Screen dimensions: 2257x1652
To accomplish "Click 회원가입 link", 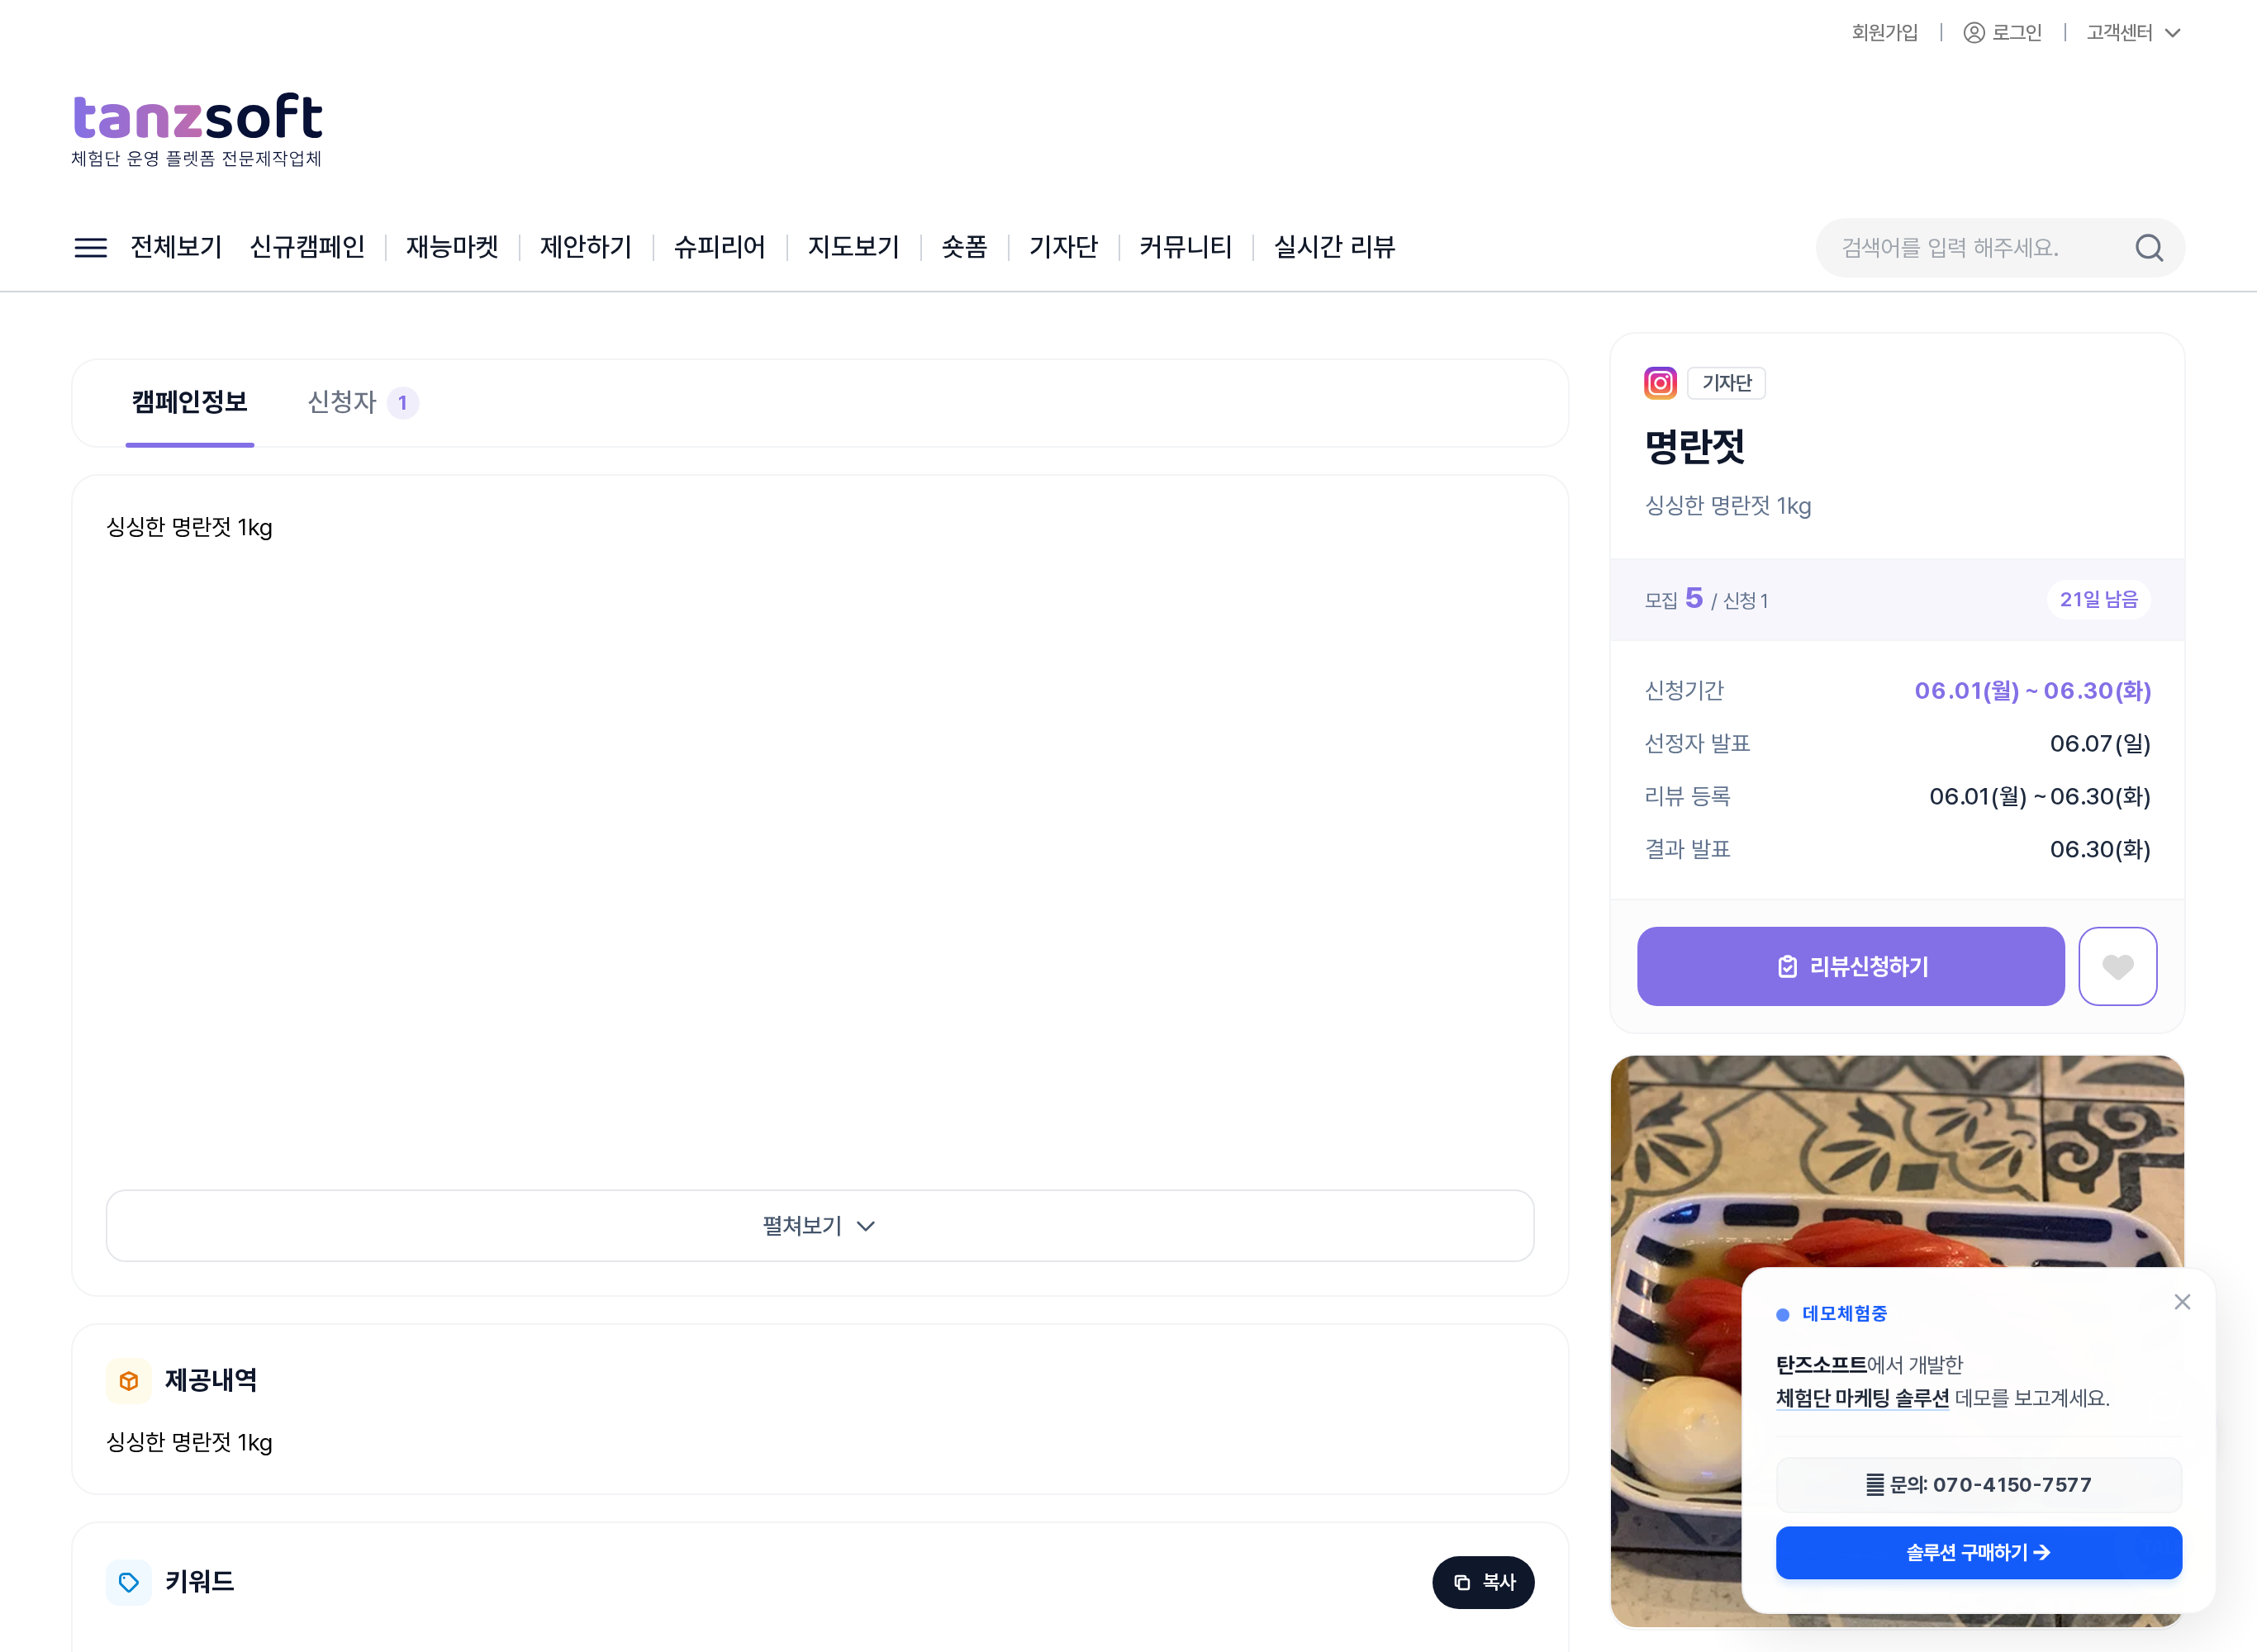I will [1885, 33].
